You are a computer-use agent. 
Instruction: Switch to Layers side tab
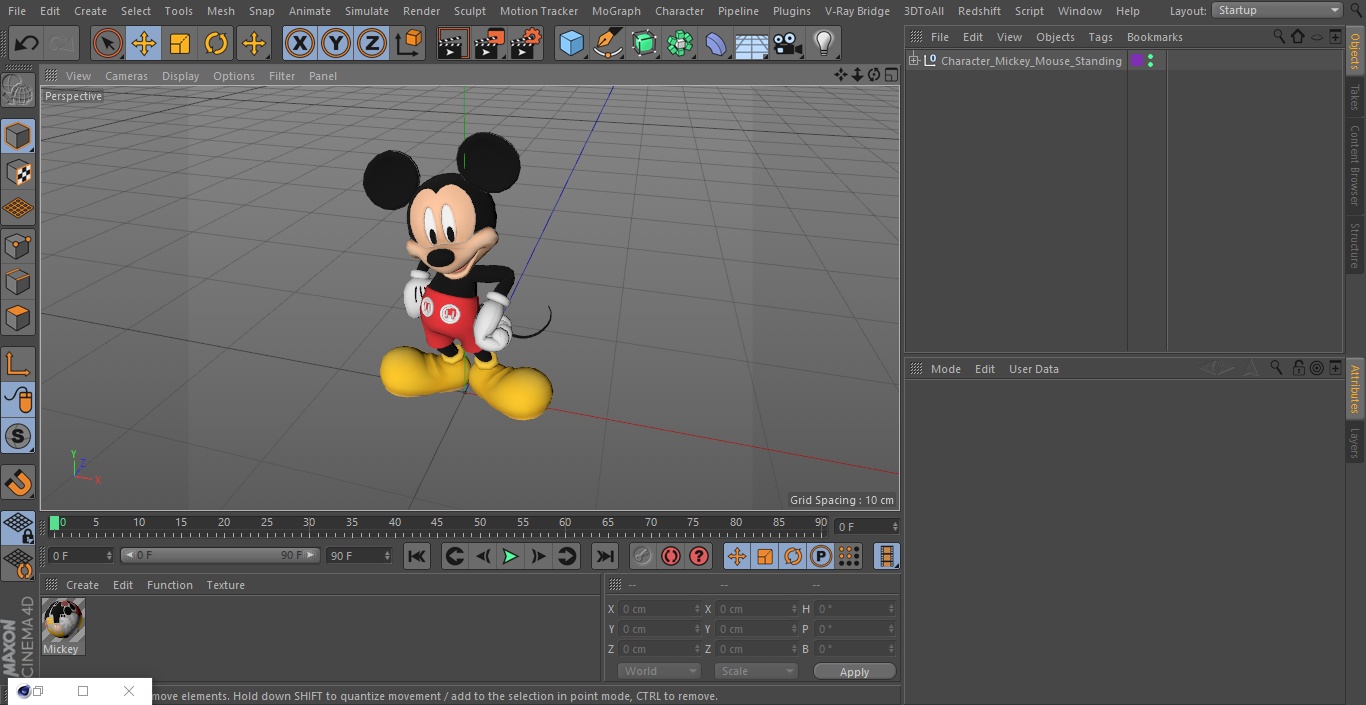pos(1355,443)
